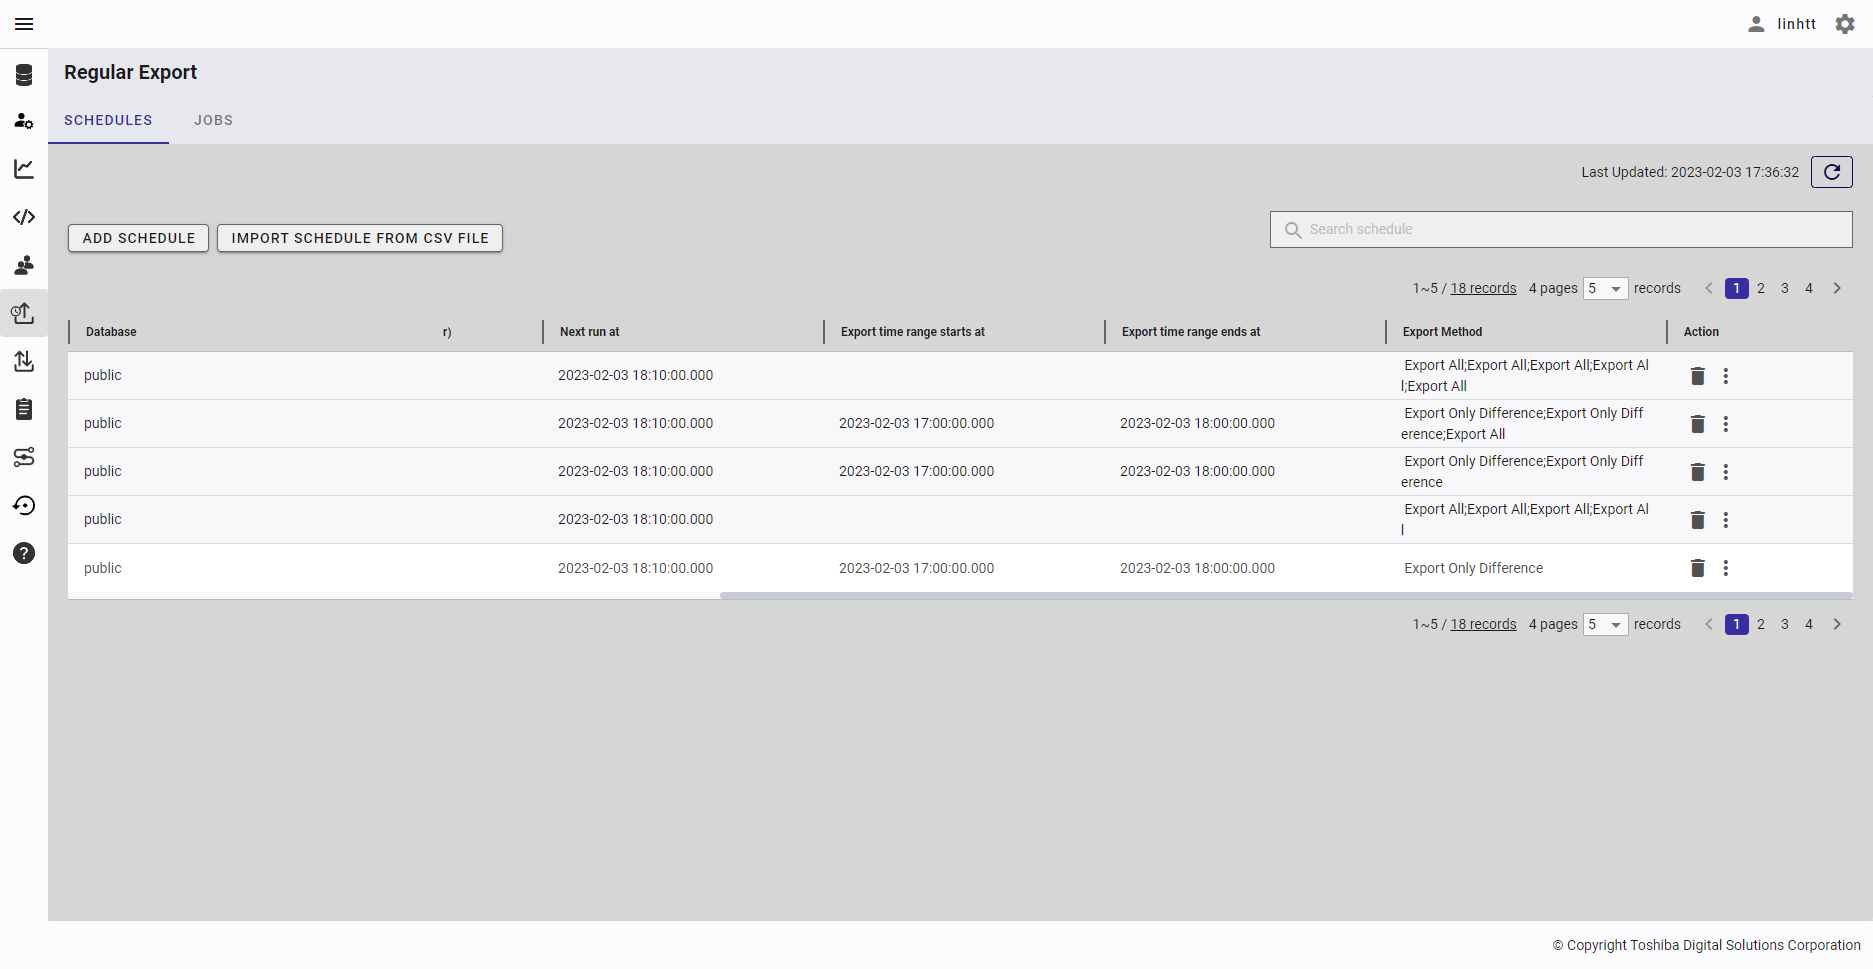Refresh the schedule list
Image resolution: width=1873 pixels, height=969 pixels.
click(x=1832, y=172)
